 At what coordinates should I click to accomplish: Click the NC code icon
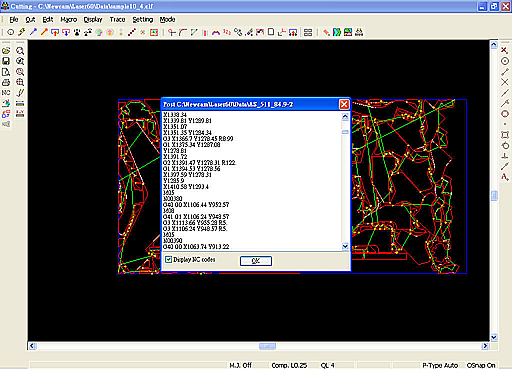tap(6, 93)
